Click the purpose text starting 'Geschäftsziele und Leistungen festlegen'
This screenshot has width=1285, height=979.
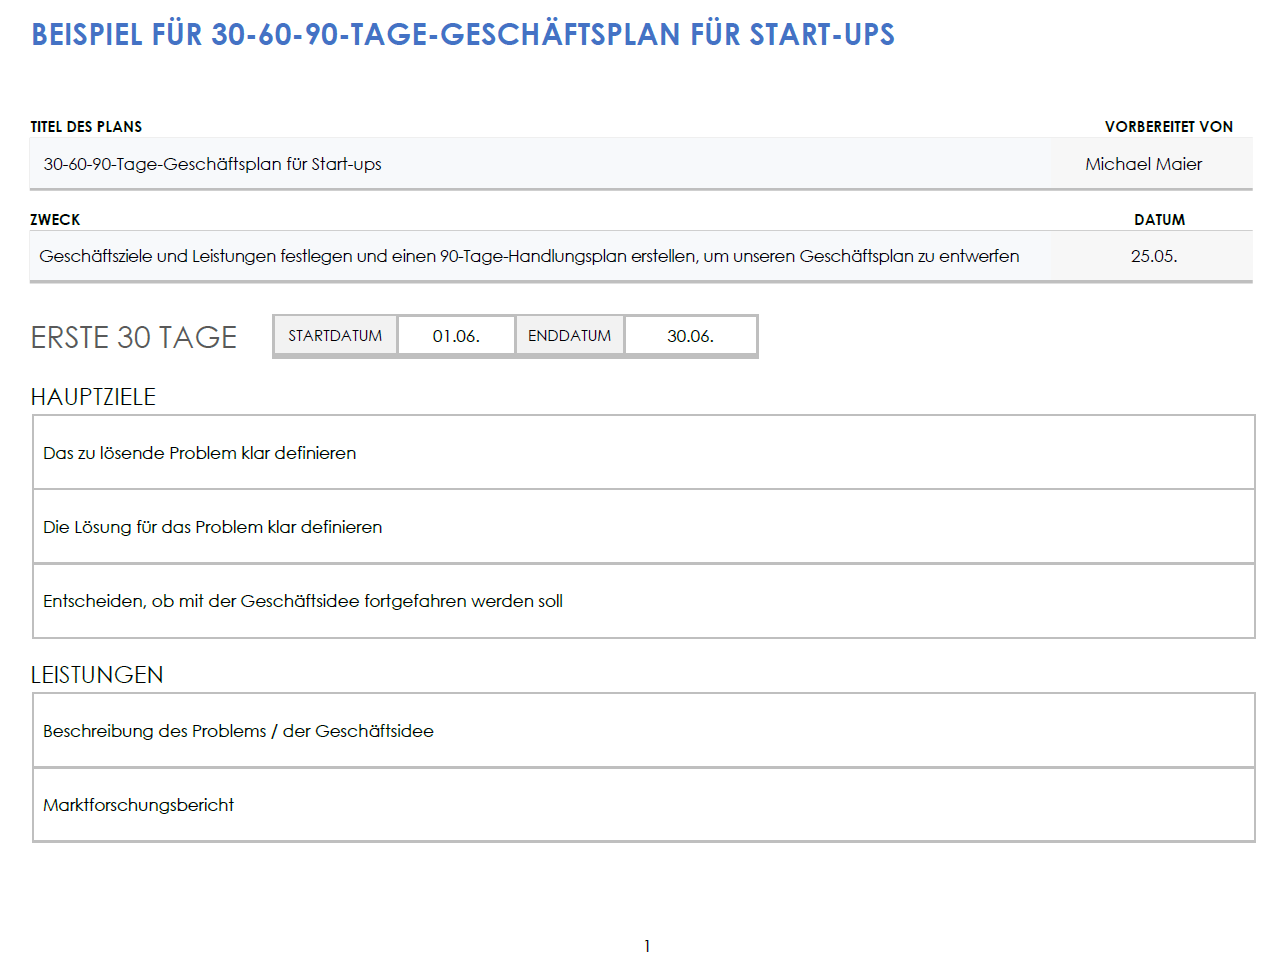tap(529, 256)
